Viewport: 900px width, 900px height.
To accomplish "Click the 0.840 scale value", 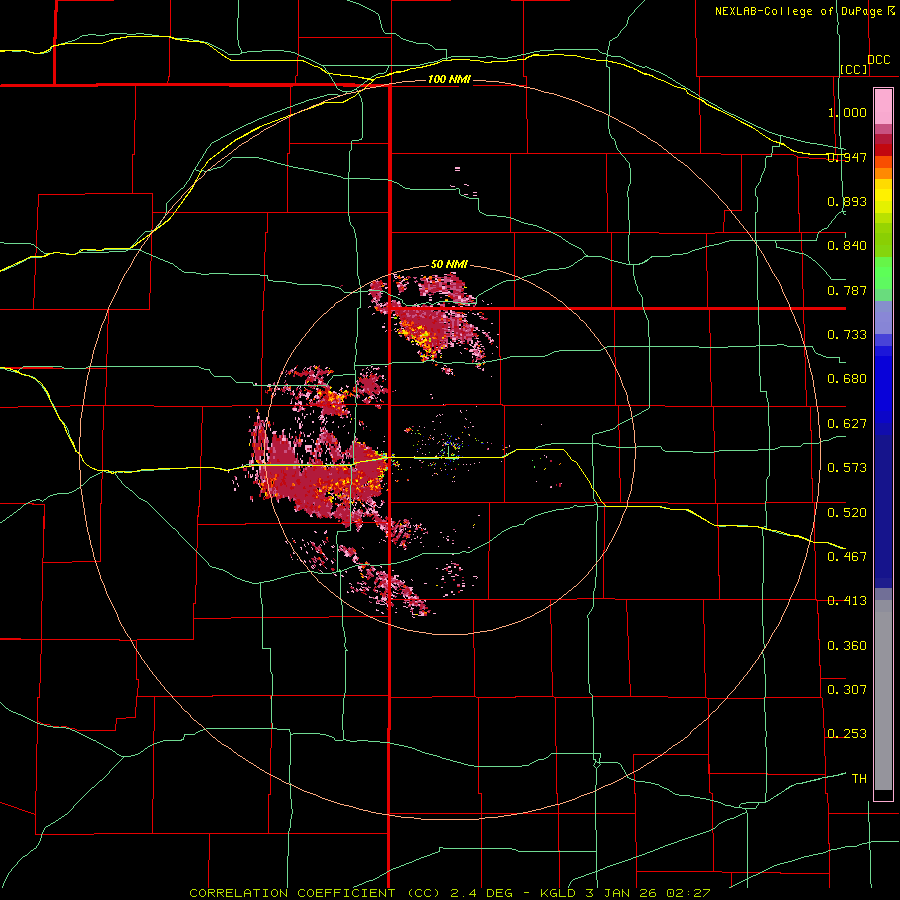I will tap(847, 246).
